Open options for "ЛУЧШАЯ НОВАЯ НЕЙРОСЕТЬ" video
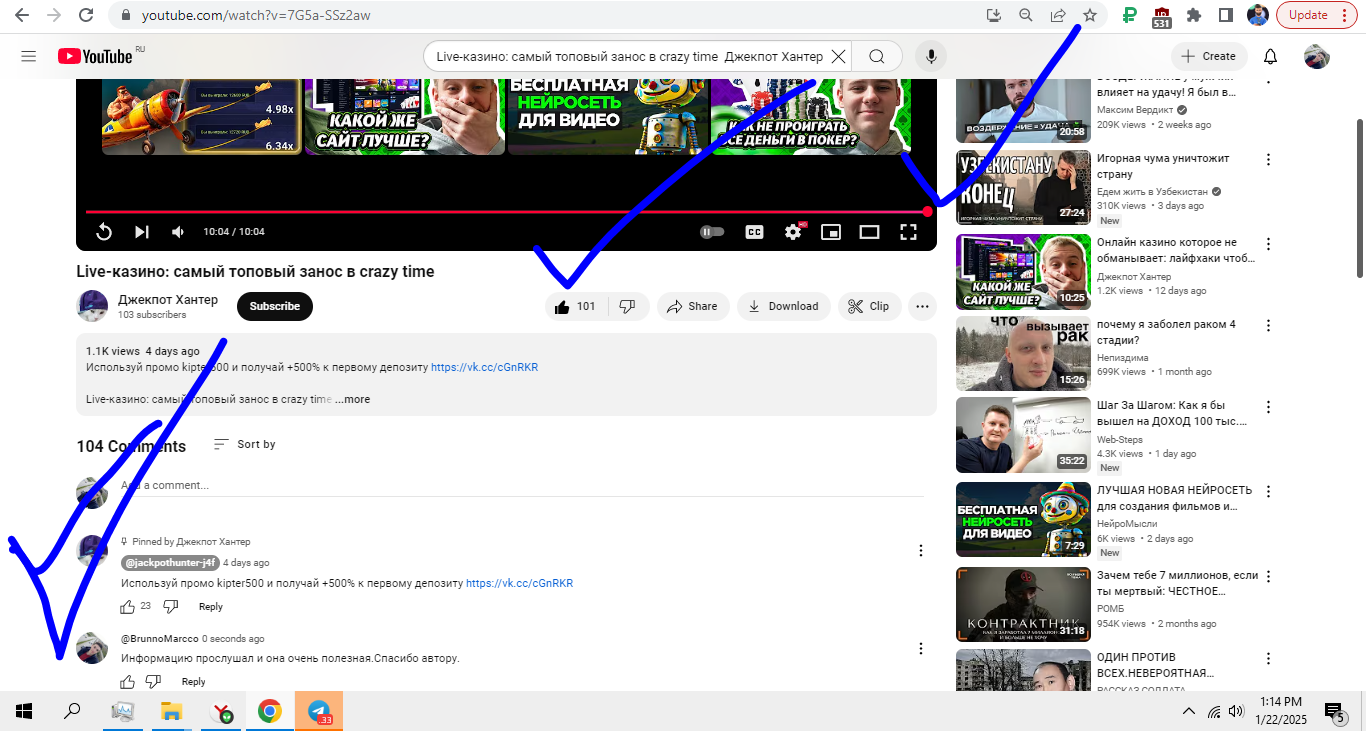This screenshot has height=731, width=1366. coord(1269,492)
